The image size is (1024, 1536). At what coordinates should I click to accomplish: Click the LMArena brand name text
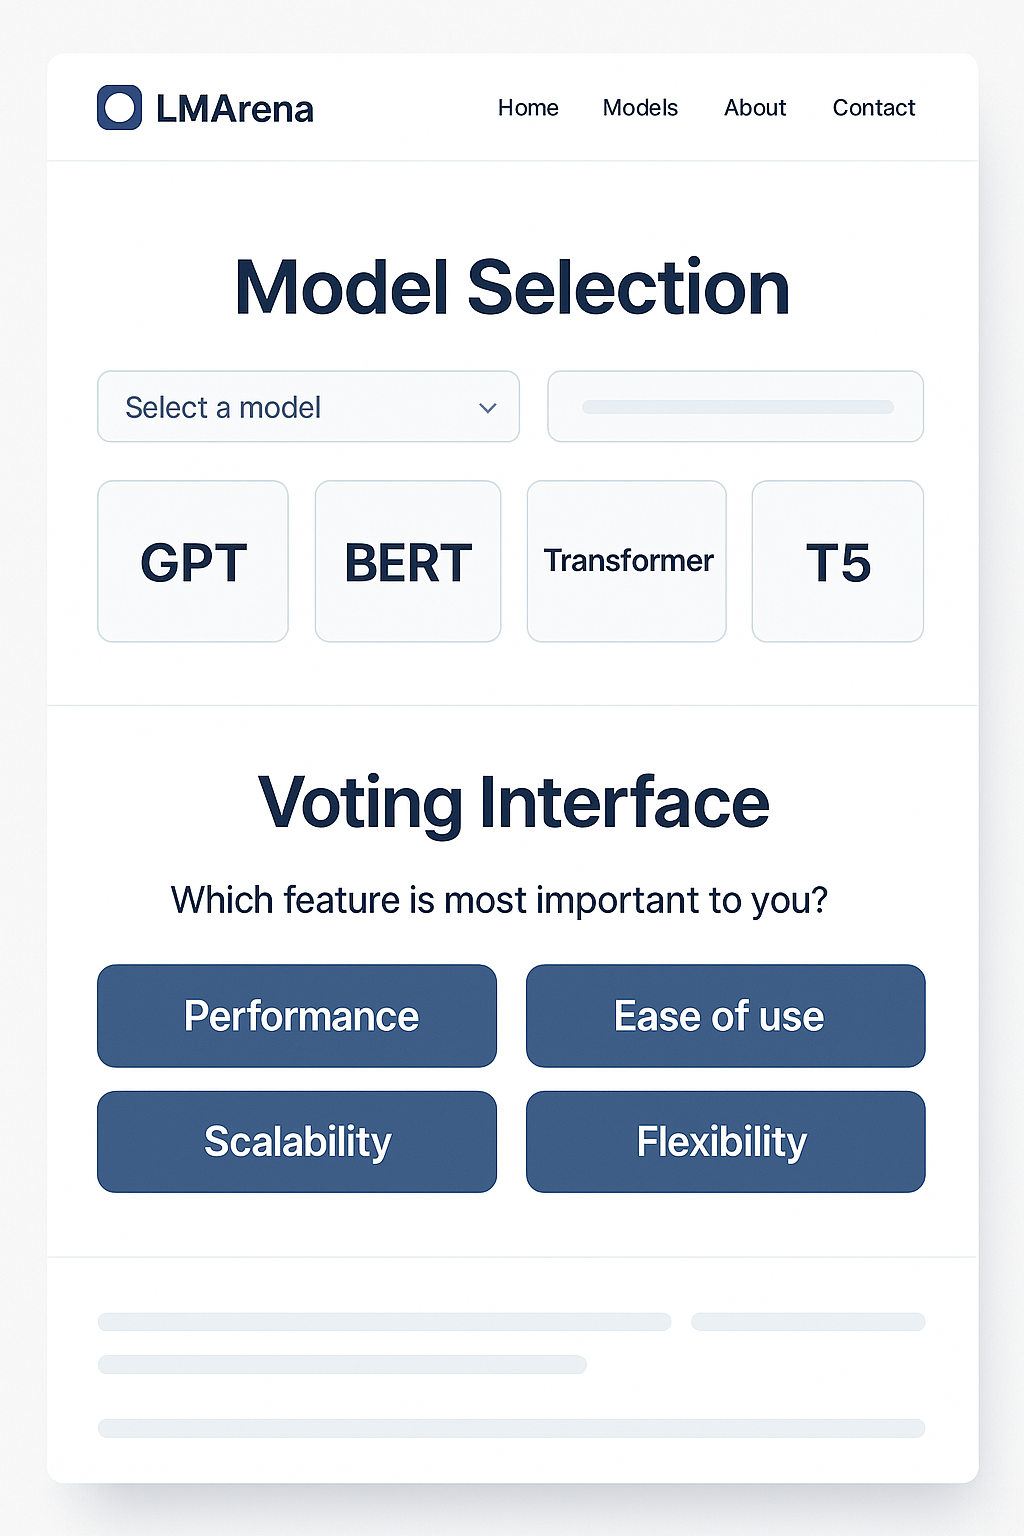(x=235, y=109)
